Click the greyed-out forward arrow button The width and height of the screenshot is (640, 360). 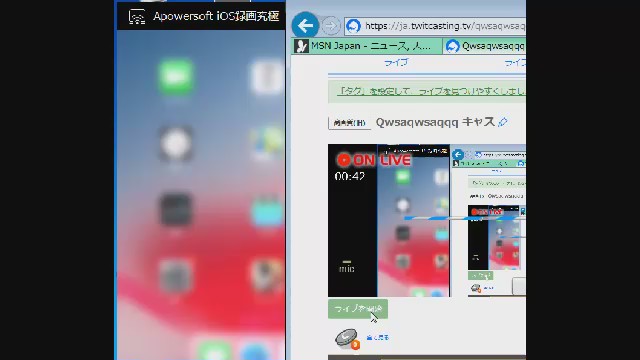click(331, 26)
